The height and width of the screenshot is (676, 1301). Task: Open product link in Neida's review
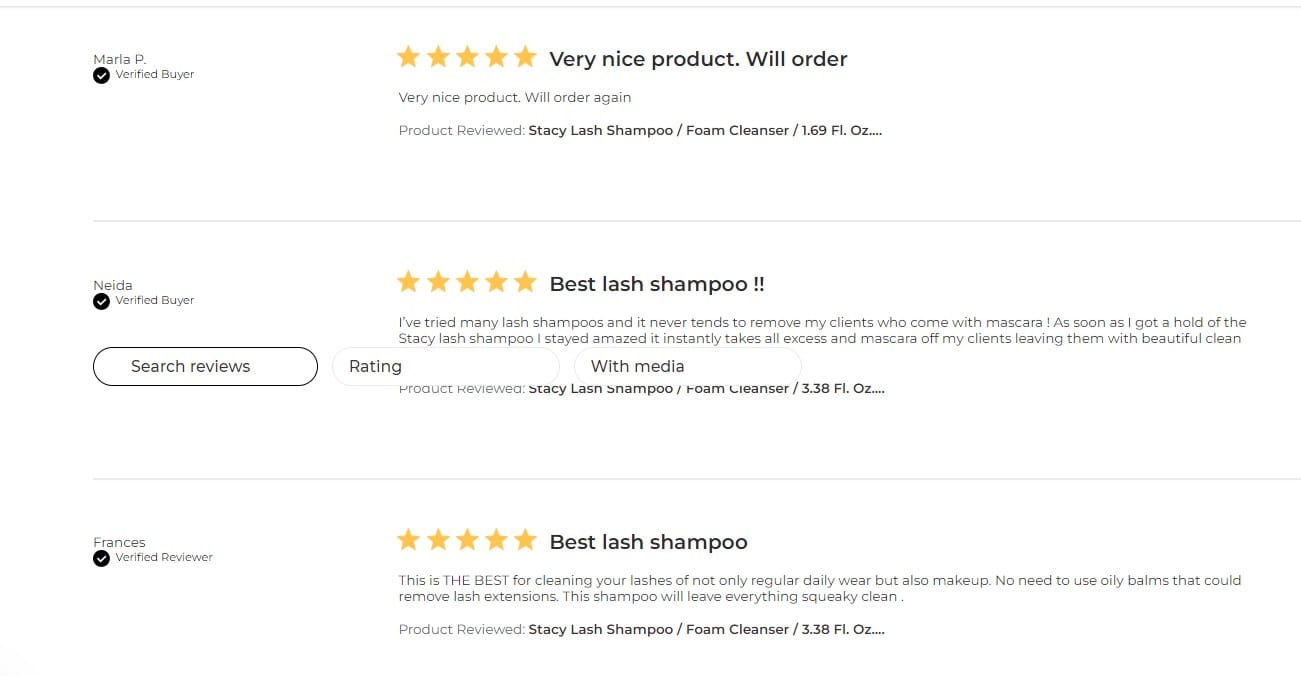point(706,389)
